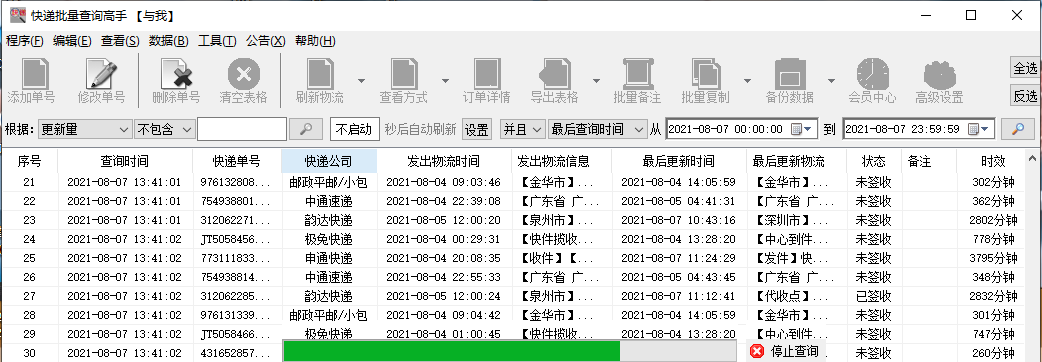Click the 删除单号 toolbar icon
Image resolution: width=1042 pixels, height=362 pixels.
[x=176, y=73]
